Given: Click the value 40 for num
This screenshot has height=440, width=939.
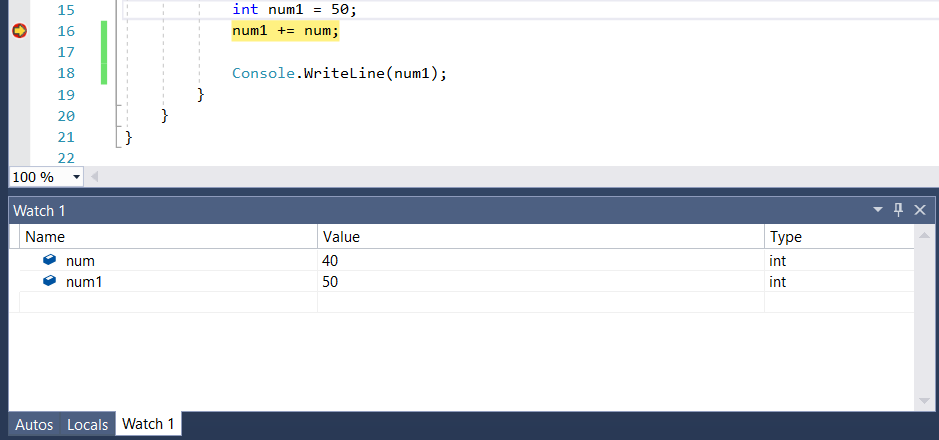Looking at the screenshot, I should coord(331,261).
